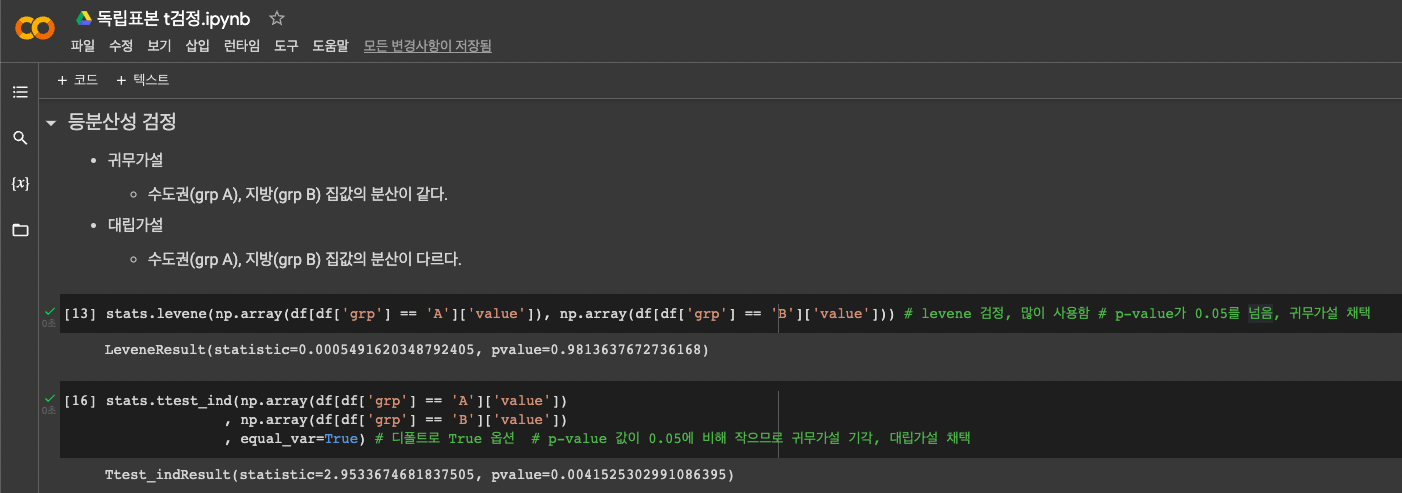1402x493 pixels.
Task: Open the 수정 menu
Action: pyautogui.click(x=120, y=46)
